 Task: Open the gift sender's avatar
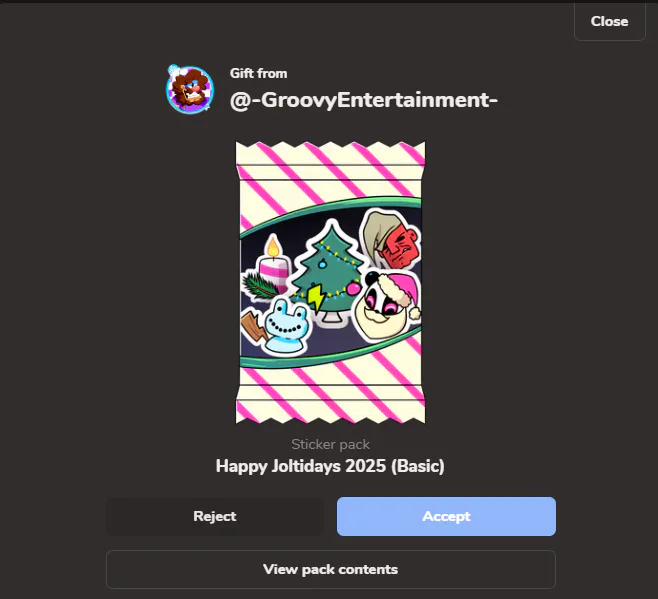click(190, 89)
